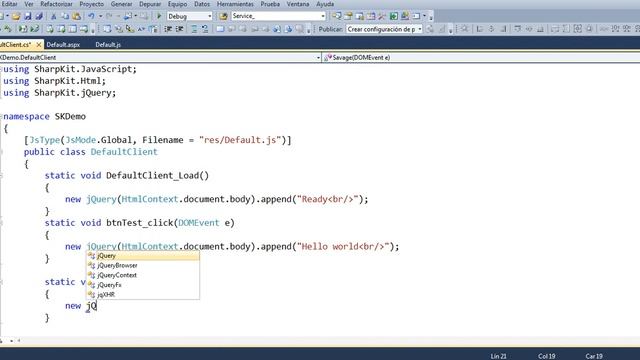Click the Comment selected lines icon
The height and width of the screenshot is (360, 640).
click(194, 29)
